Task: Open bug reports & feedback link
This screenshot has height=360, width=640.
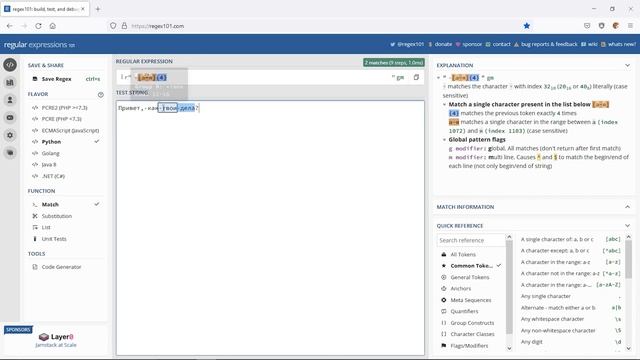Action: pos(546,44)
